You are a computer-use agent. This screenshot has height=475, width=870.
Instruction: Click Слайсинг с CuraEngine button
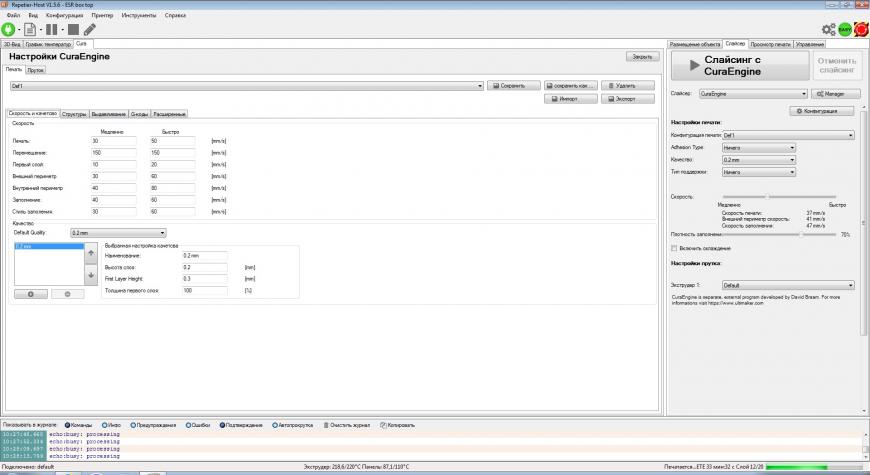(740, 65)
